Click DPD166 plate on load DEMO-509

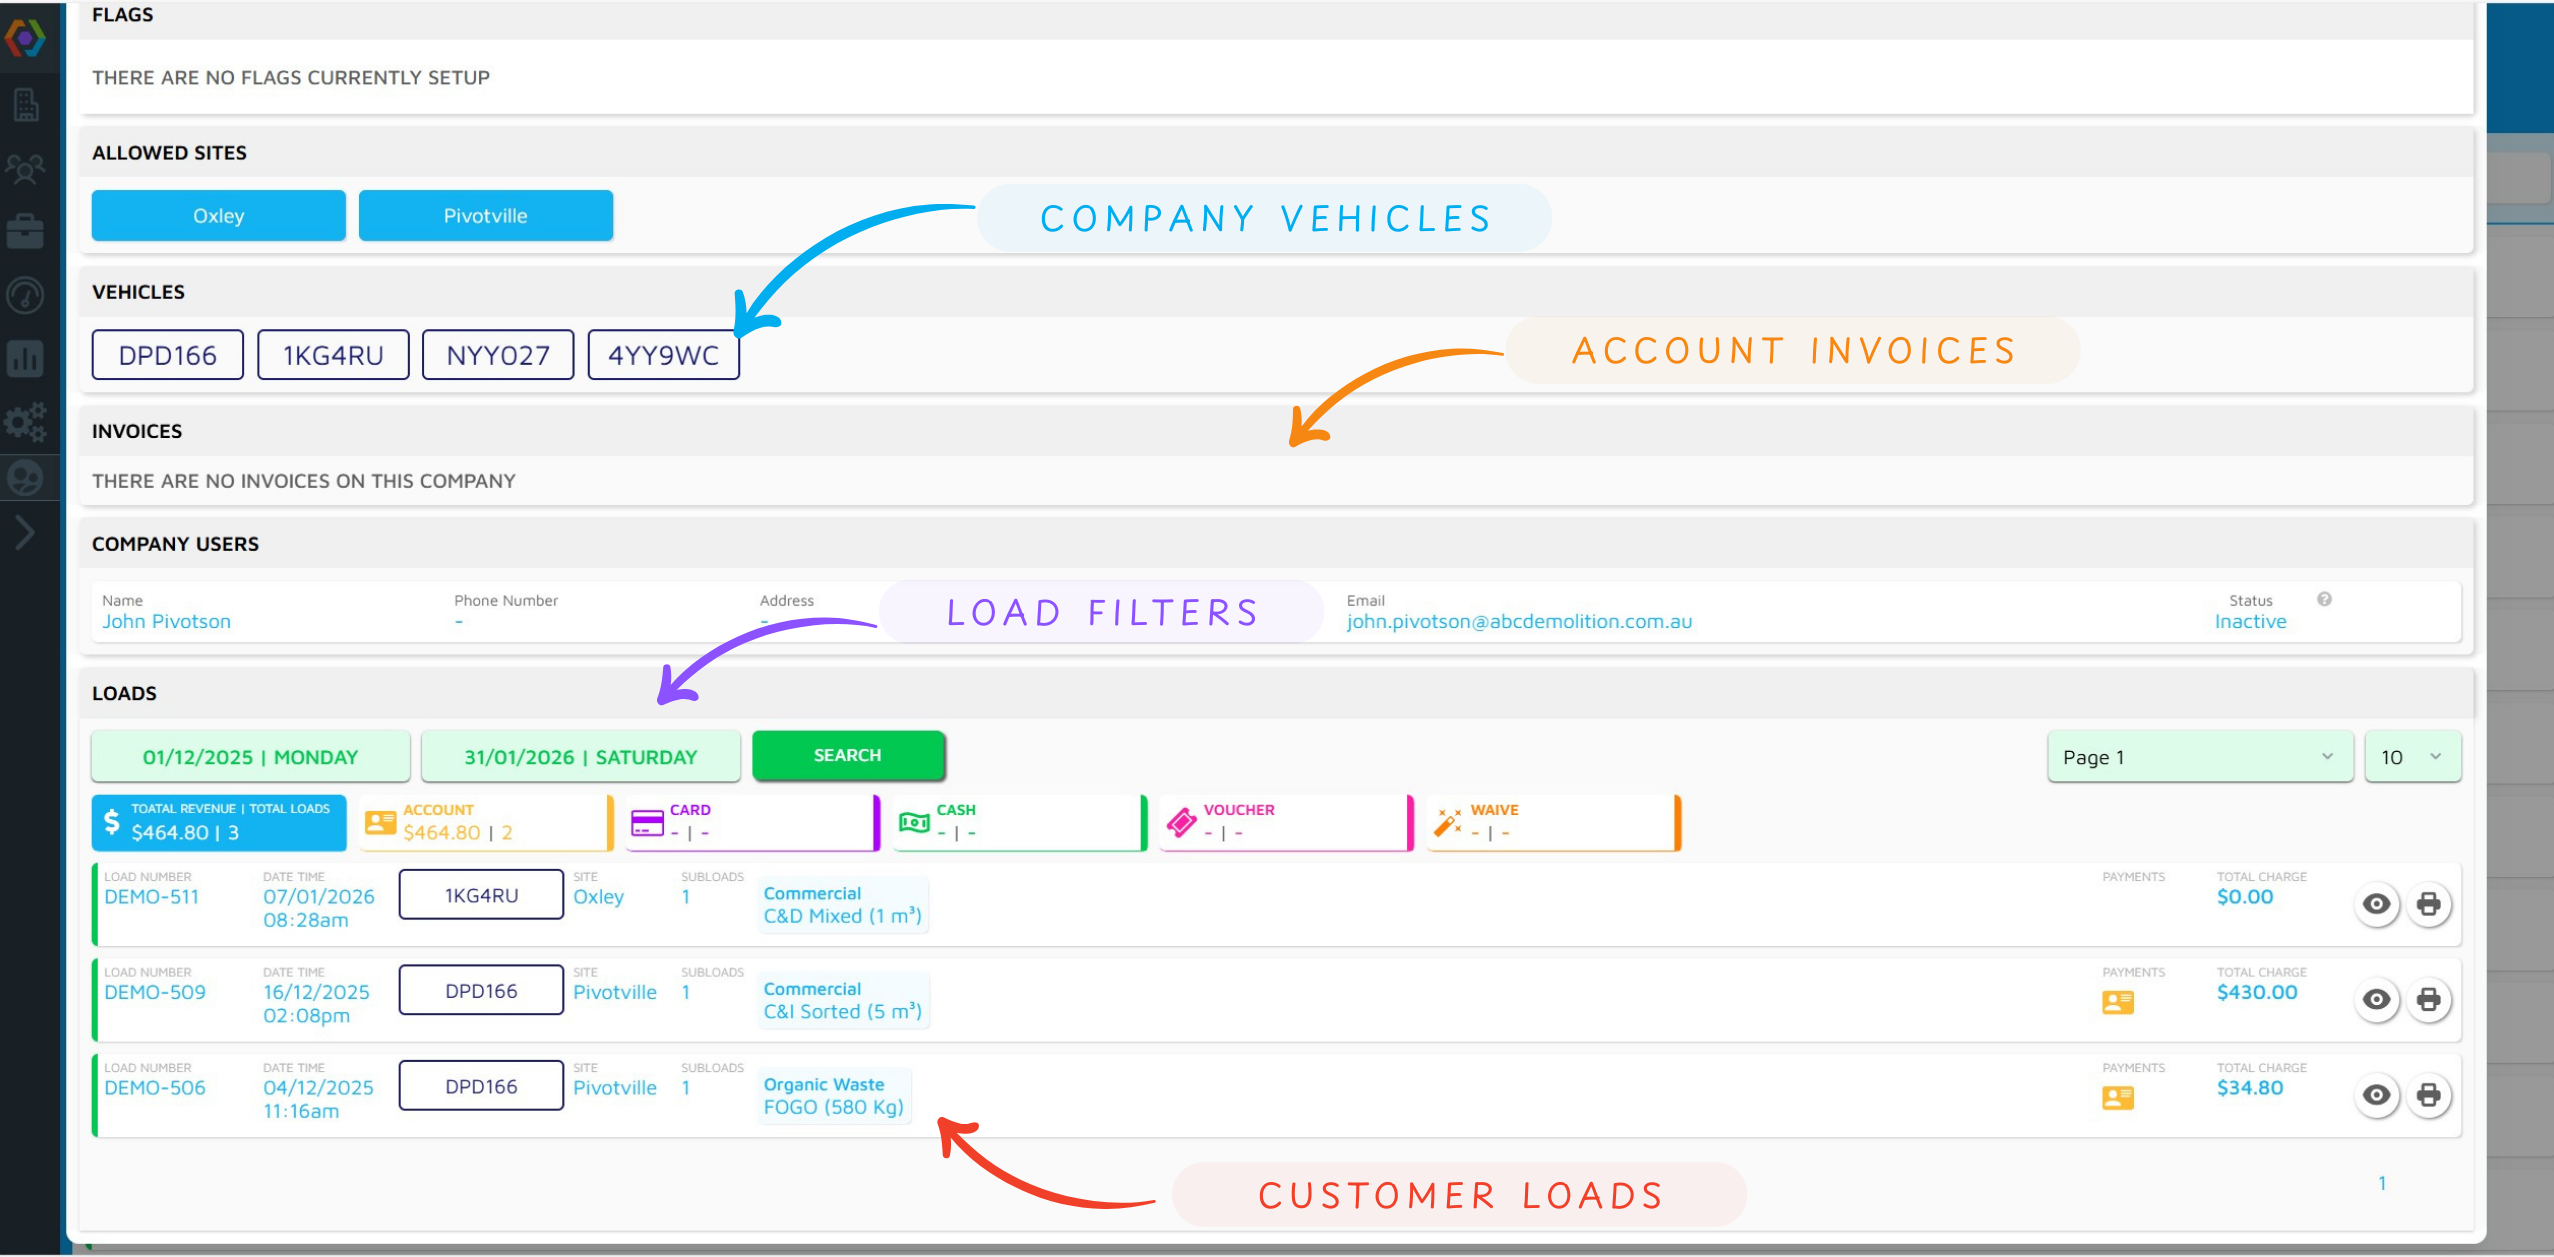pyautogui.click(x=481, y=990)
